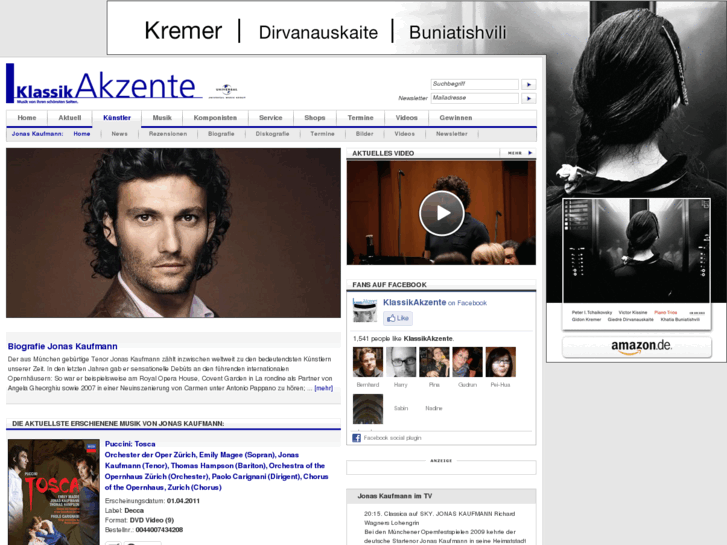Select the Termine sub-tab

[322, 134]
